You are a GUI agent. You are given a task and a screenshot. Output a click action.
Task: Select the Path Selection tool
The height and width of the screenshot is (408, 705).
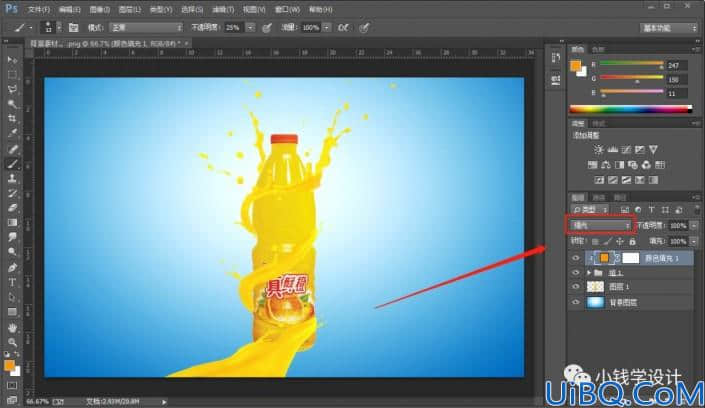point(12,297)
